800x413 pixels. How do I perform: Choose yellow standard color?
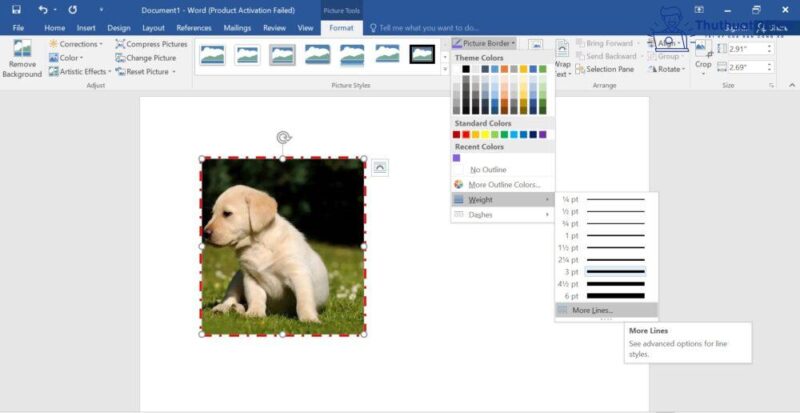coord(485,135)
